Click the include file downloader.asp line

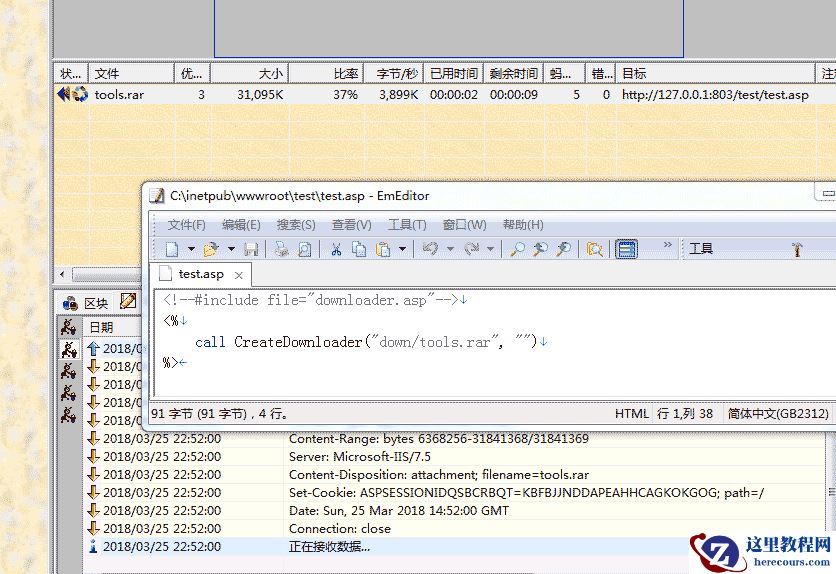pyautogui.click(x=310, y=300)
